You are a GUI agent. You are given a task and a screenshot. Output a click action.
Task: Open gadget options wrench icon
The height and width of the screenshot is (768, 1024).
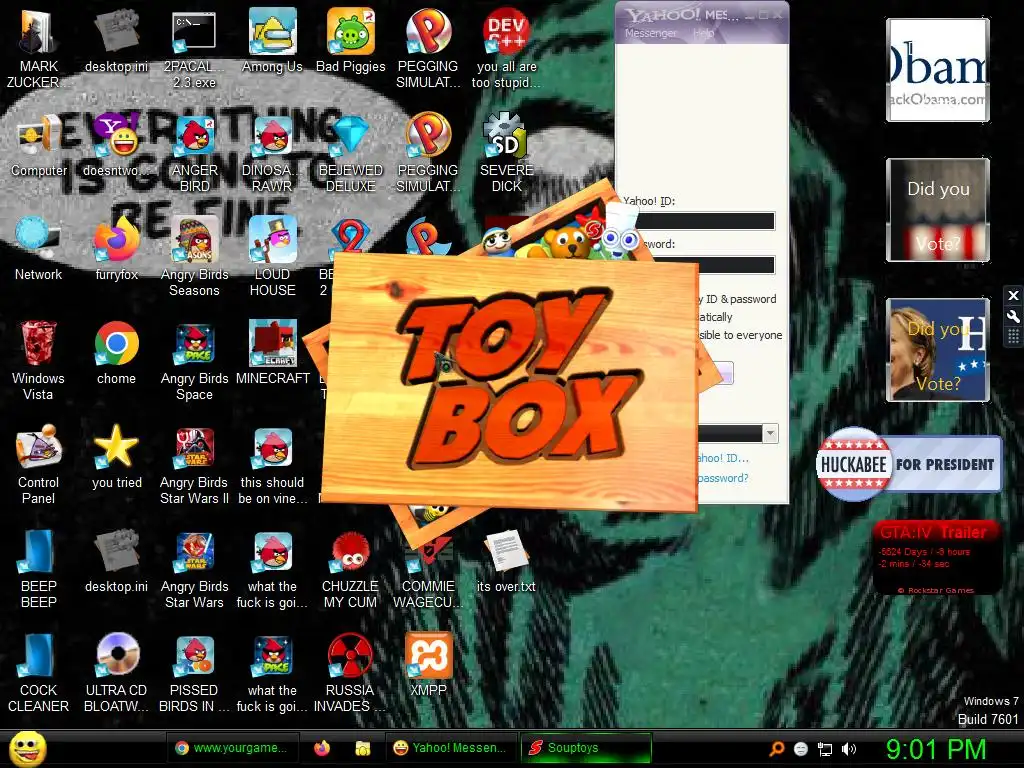tap(1013, 317)
